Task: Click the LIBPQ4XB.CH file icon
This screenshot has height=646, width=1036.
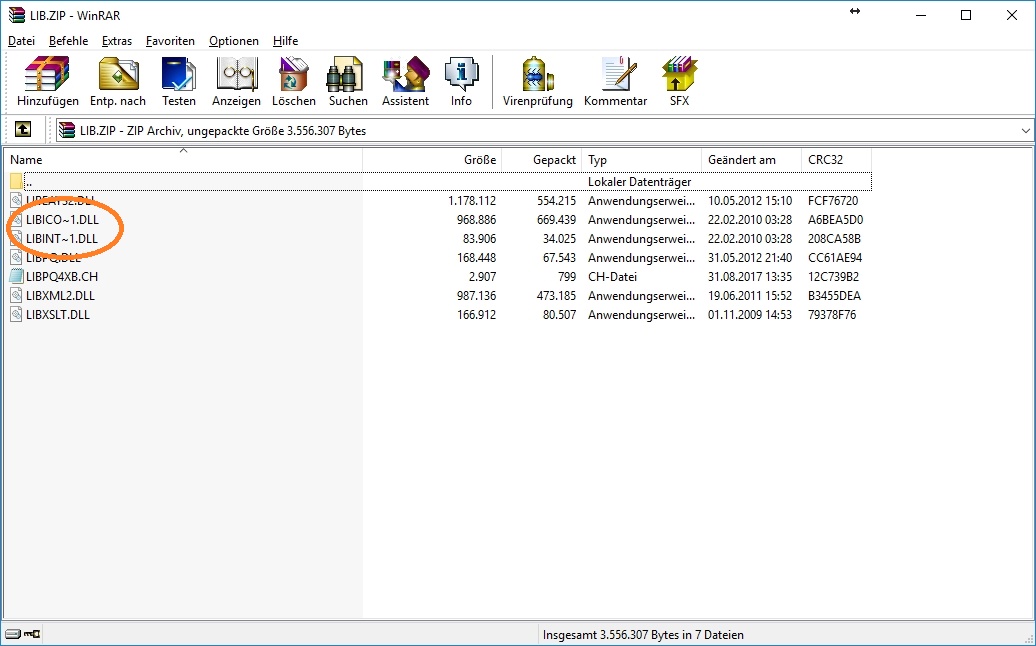Action: click(17, 276)
